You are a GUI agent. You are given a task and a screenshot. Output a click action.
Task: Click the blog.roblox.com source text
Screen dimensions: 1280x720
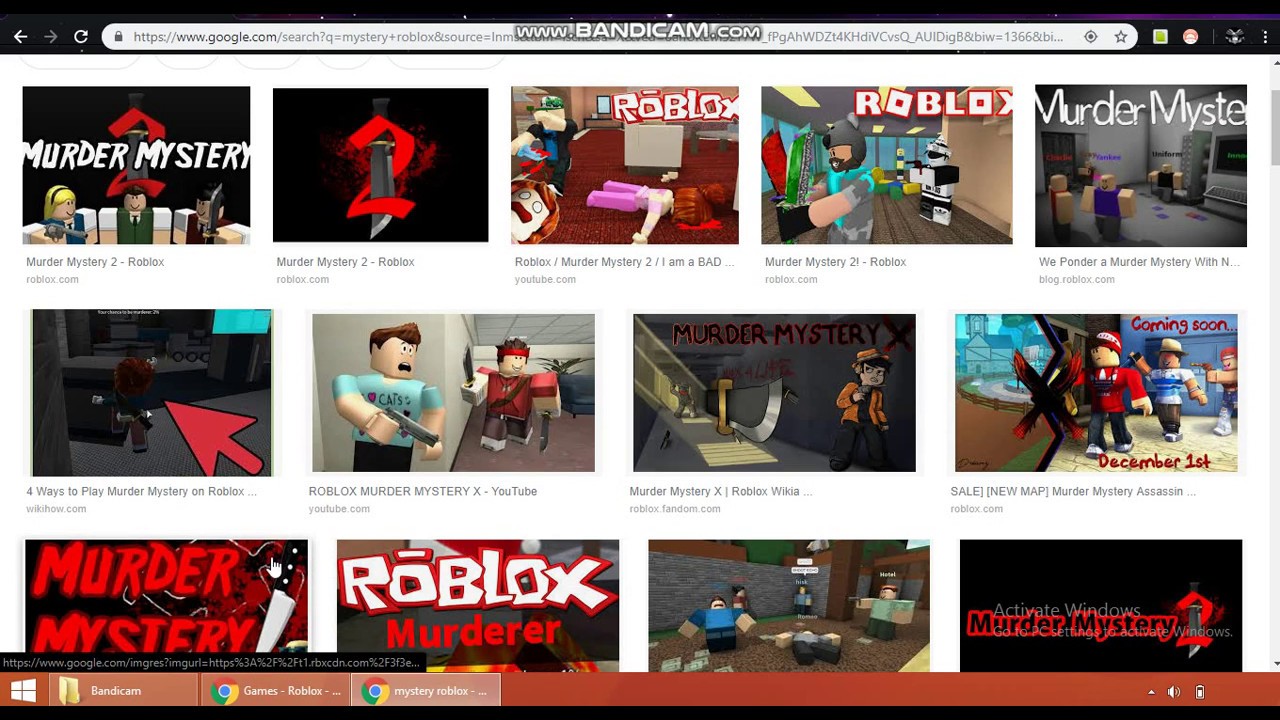(x=1077, y=279)
